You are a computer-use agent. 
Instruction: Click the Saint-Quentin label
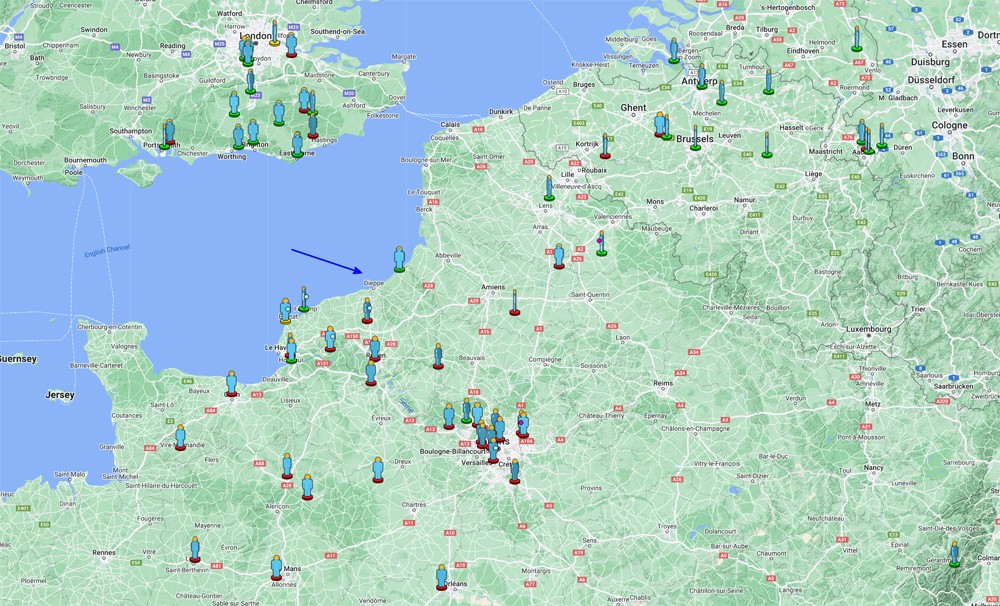pos(590,295)
